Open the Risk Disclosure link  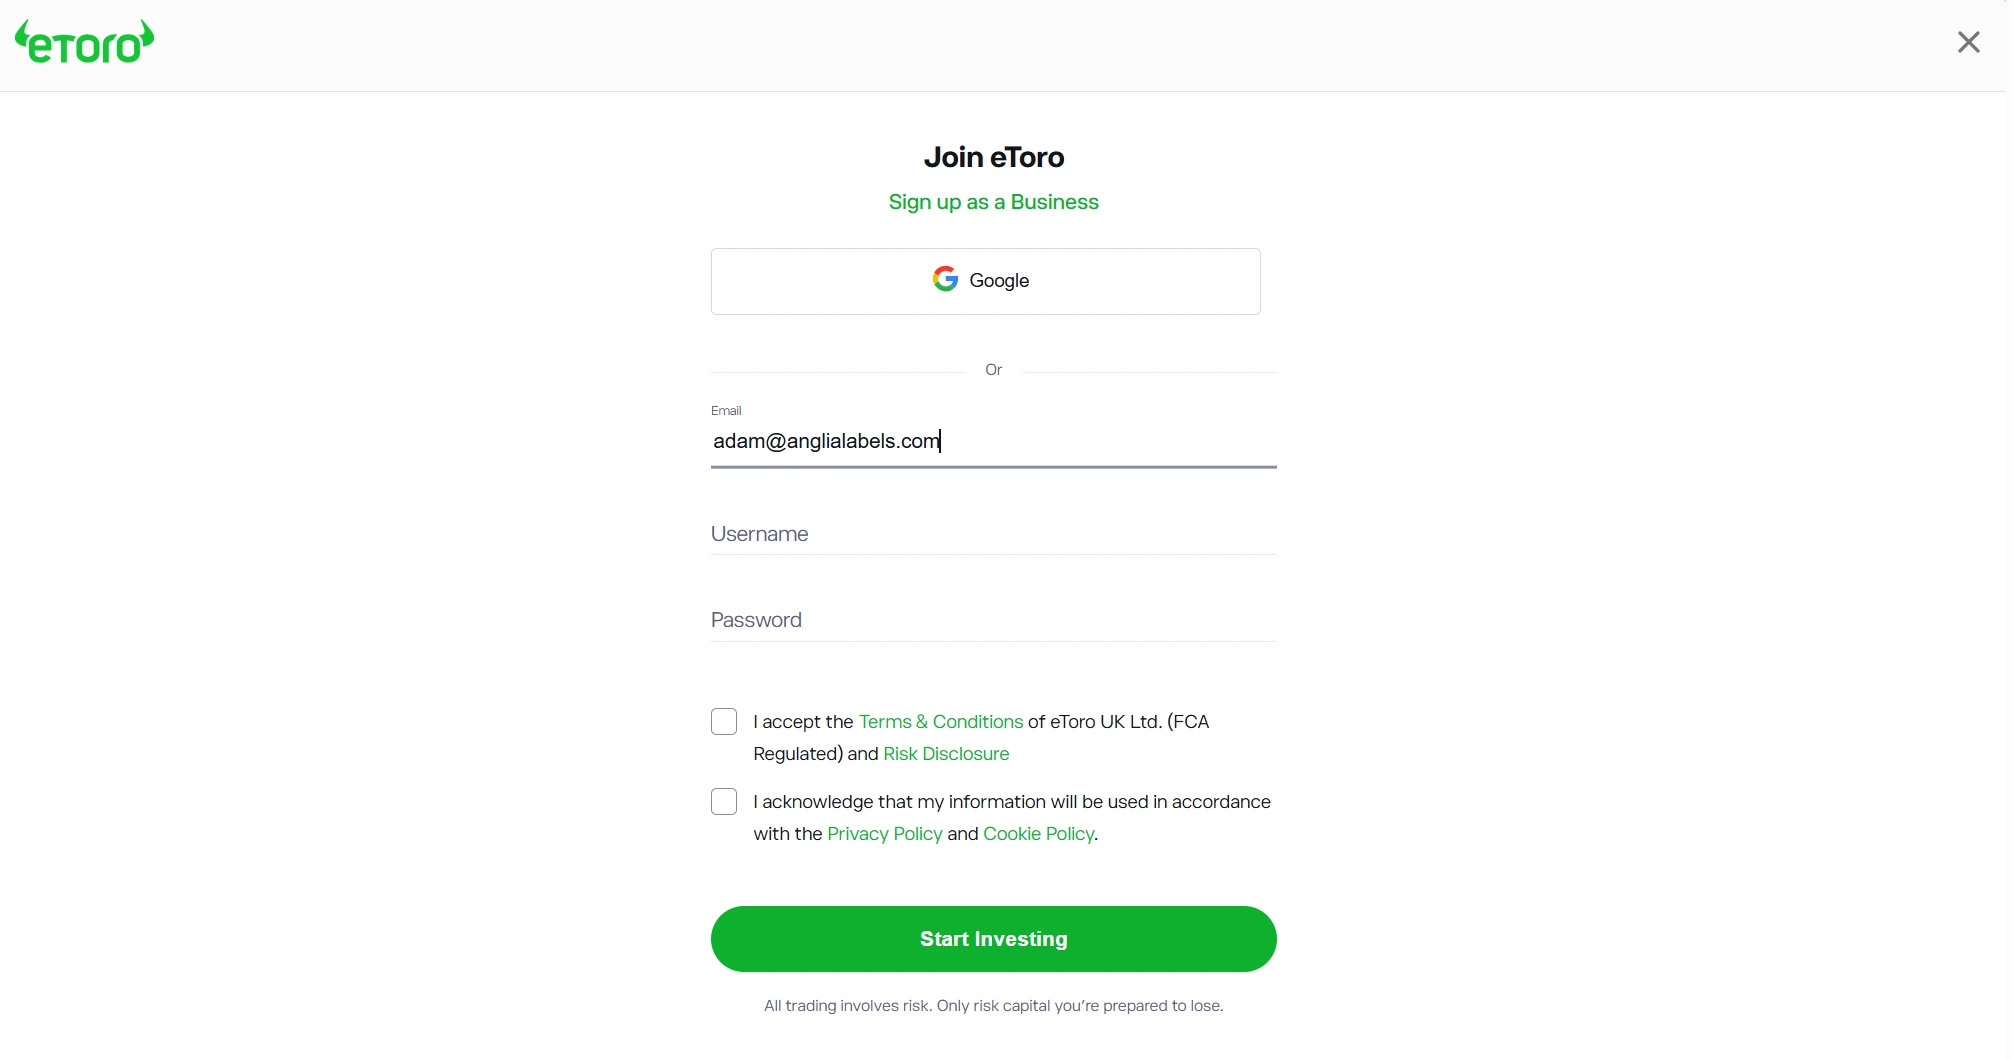946,754
